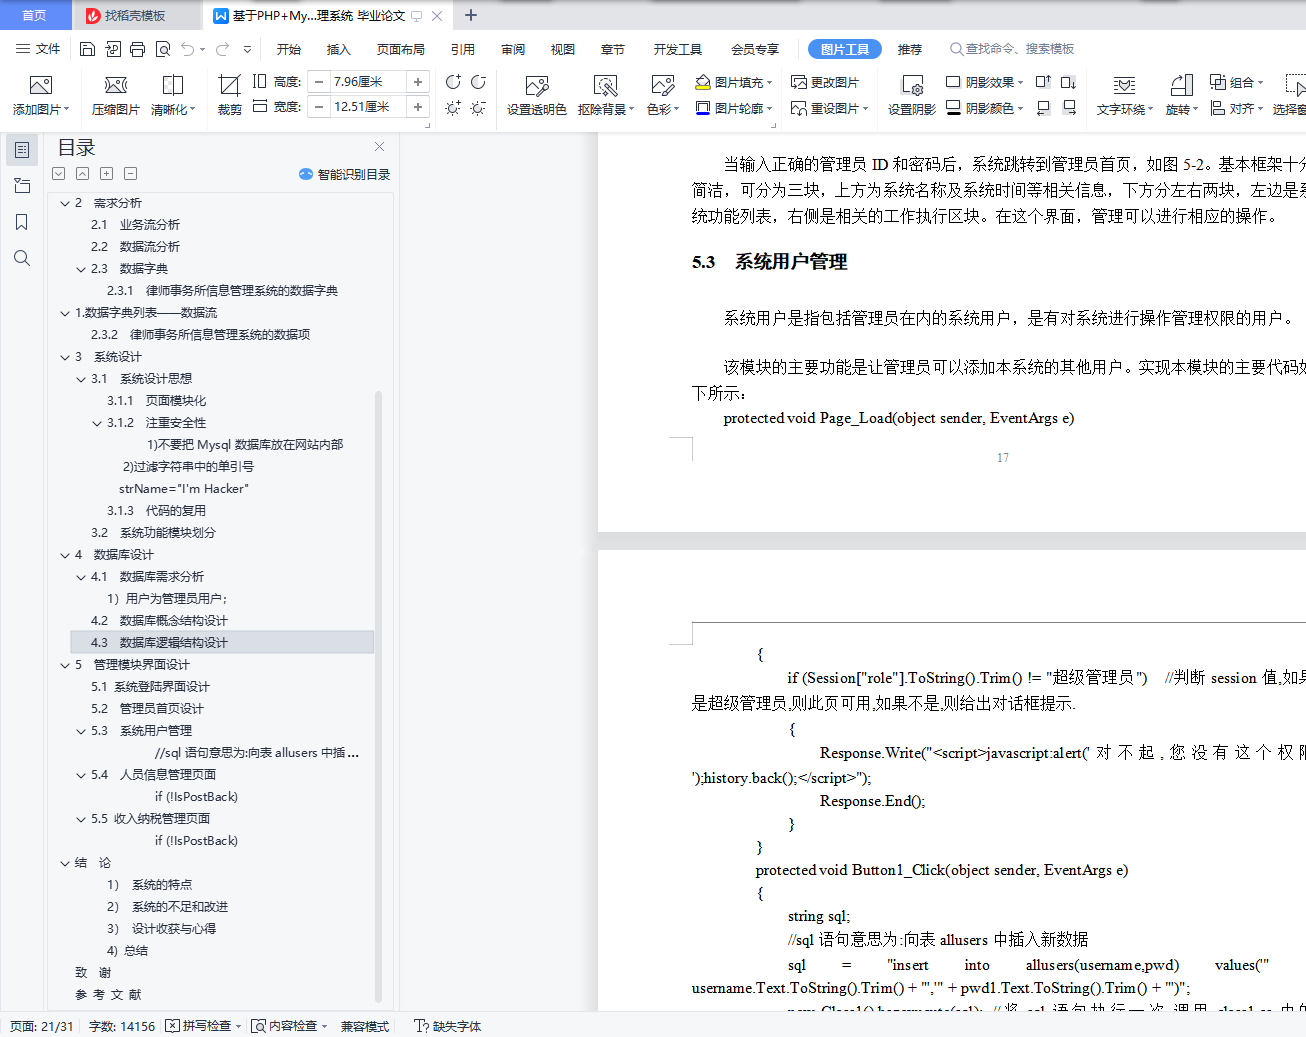The image size is (1306, 1037).
Task: Toggle 兼容模式 compatibility mode in status bar
Action: click(364, 1026)
